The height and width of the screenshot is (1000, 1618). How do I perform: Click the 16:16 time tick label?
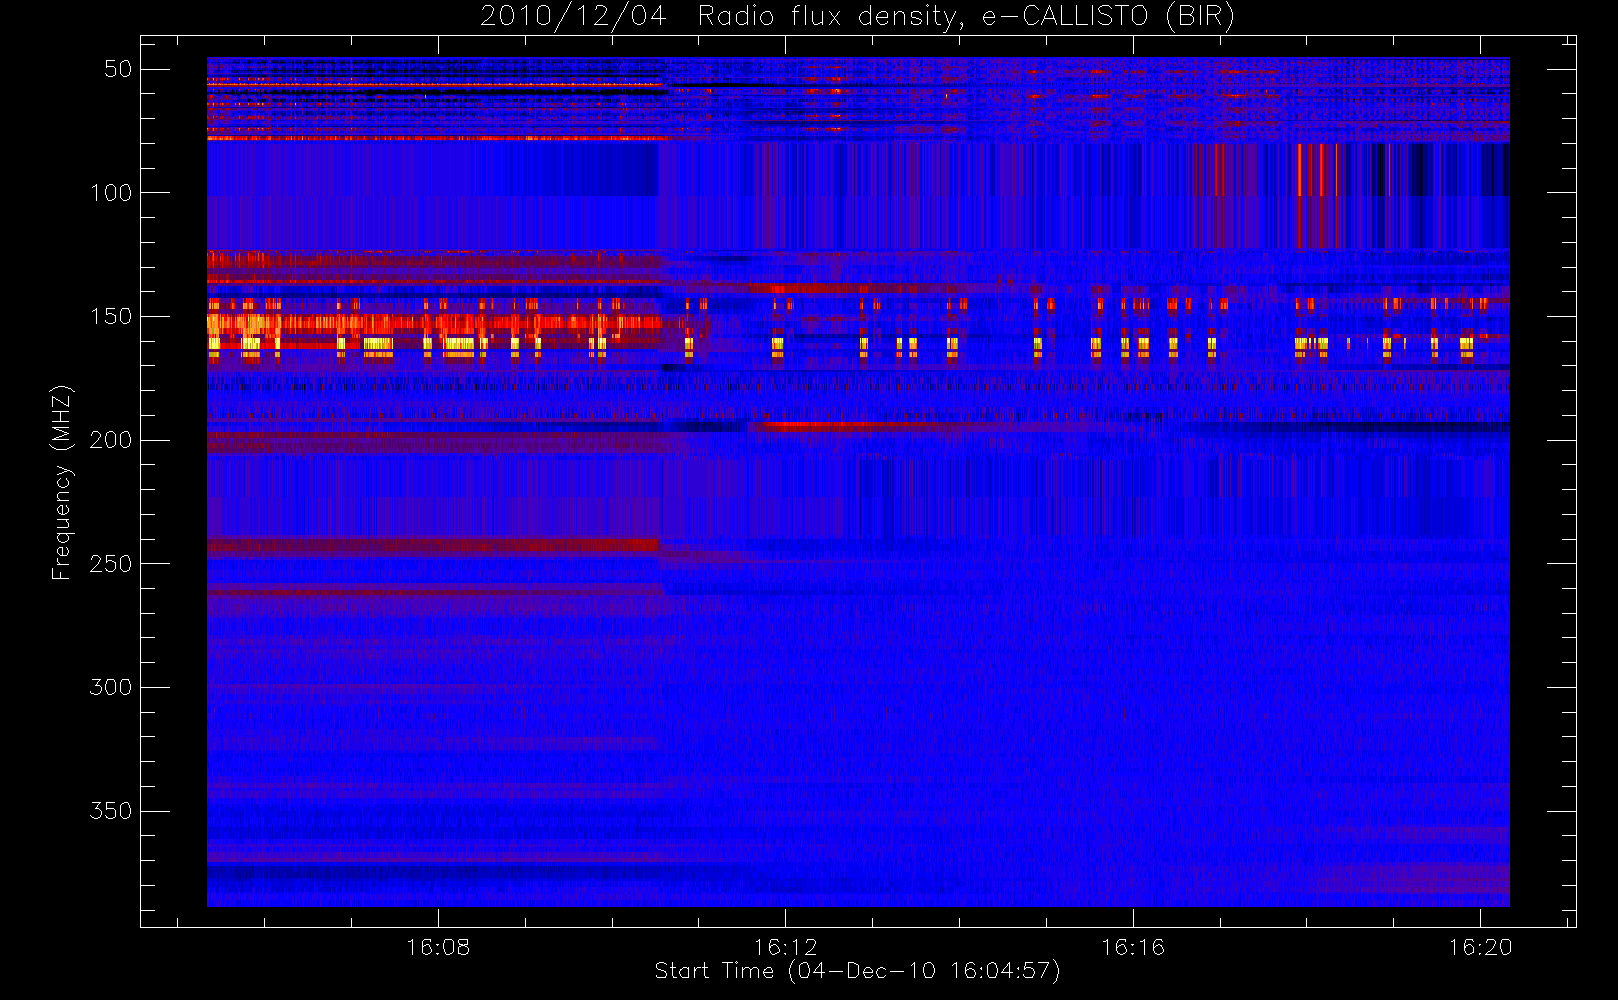click(x=1133, y=947)
